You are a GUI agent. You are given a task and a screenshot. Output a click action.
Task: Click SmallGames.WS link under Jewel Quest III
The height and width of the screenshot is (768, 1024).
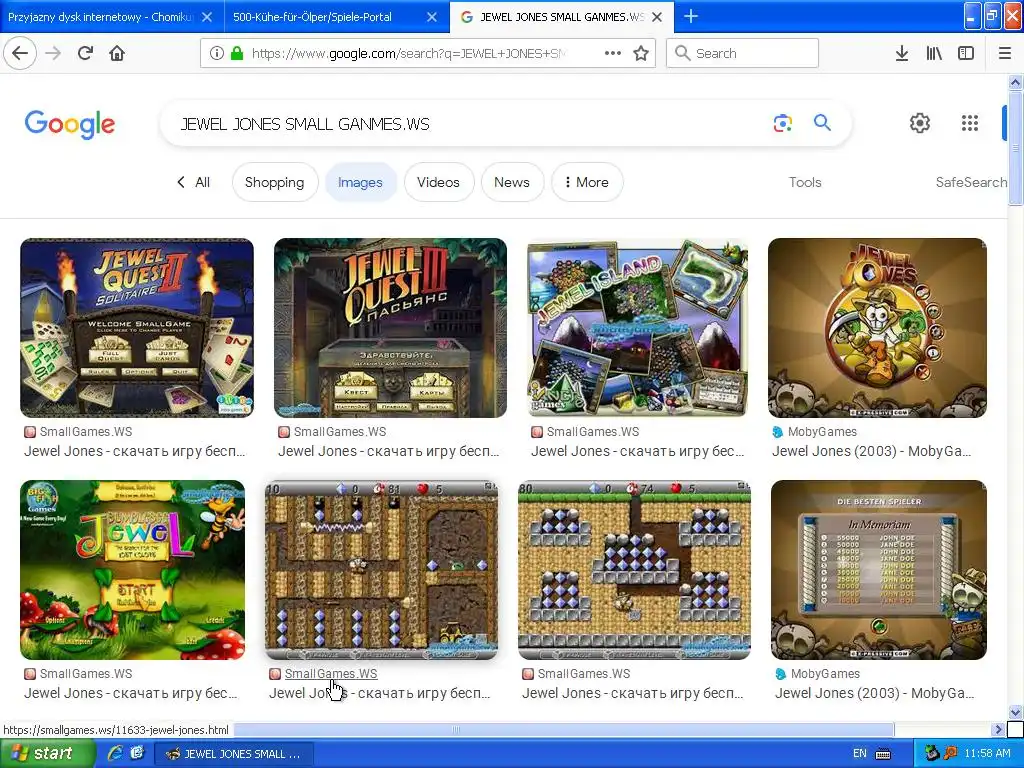tap(340, 432)
